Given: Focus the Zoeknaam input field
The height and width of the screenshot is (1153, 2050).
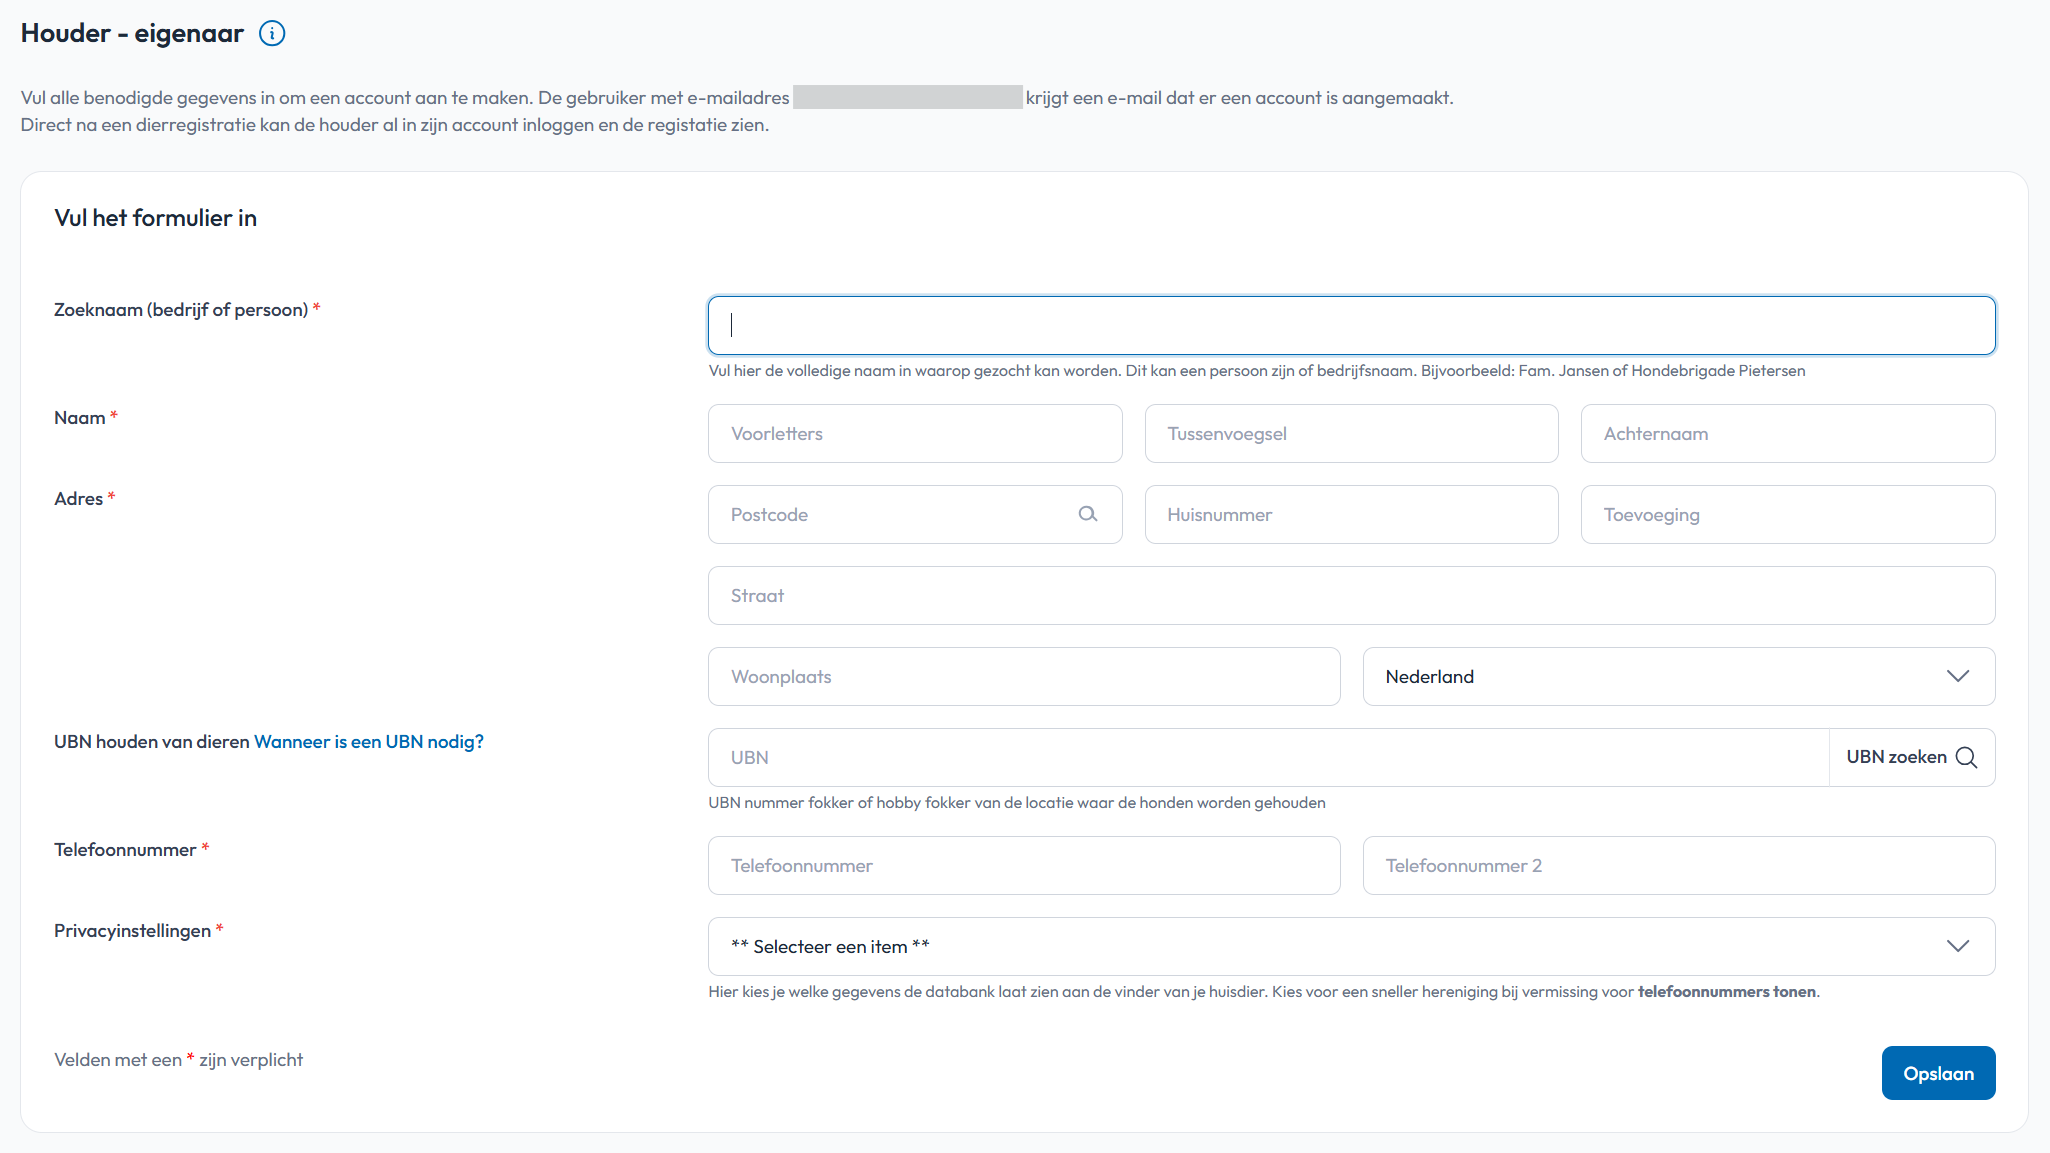Looking at the screenshot, I should (x=1352, y=325).
